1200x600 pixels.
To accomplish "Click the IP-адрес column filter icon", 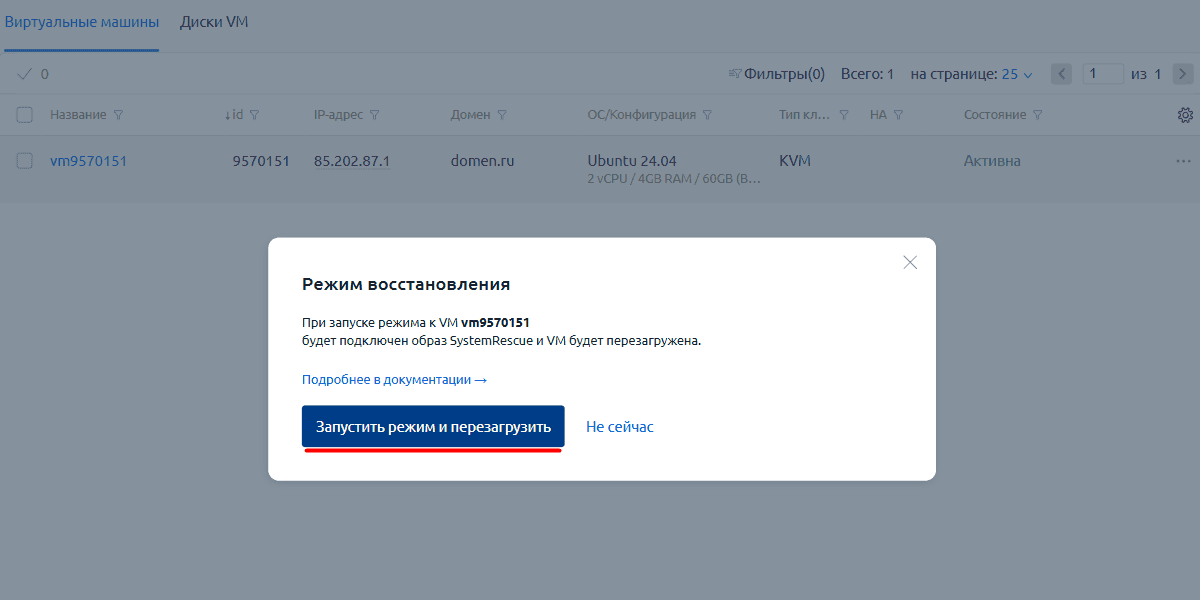I will click(x=373, y=115).
